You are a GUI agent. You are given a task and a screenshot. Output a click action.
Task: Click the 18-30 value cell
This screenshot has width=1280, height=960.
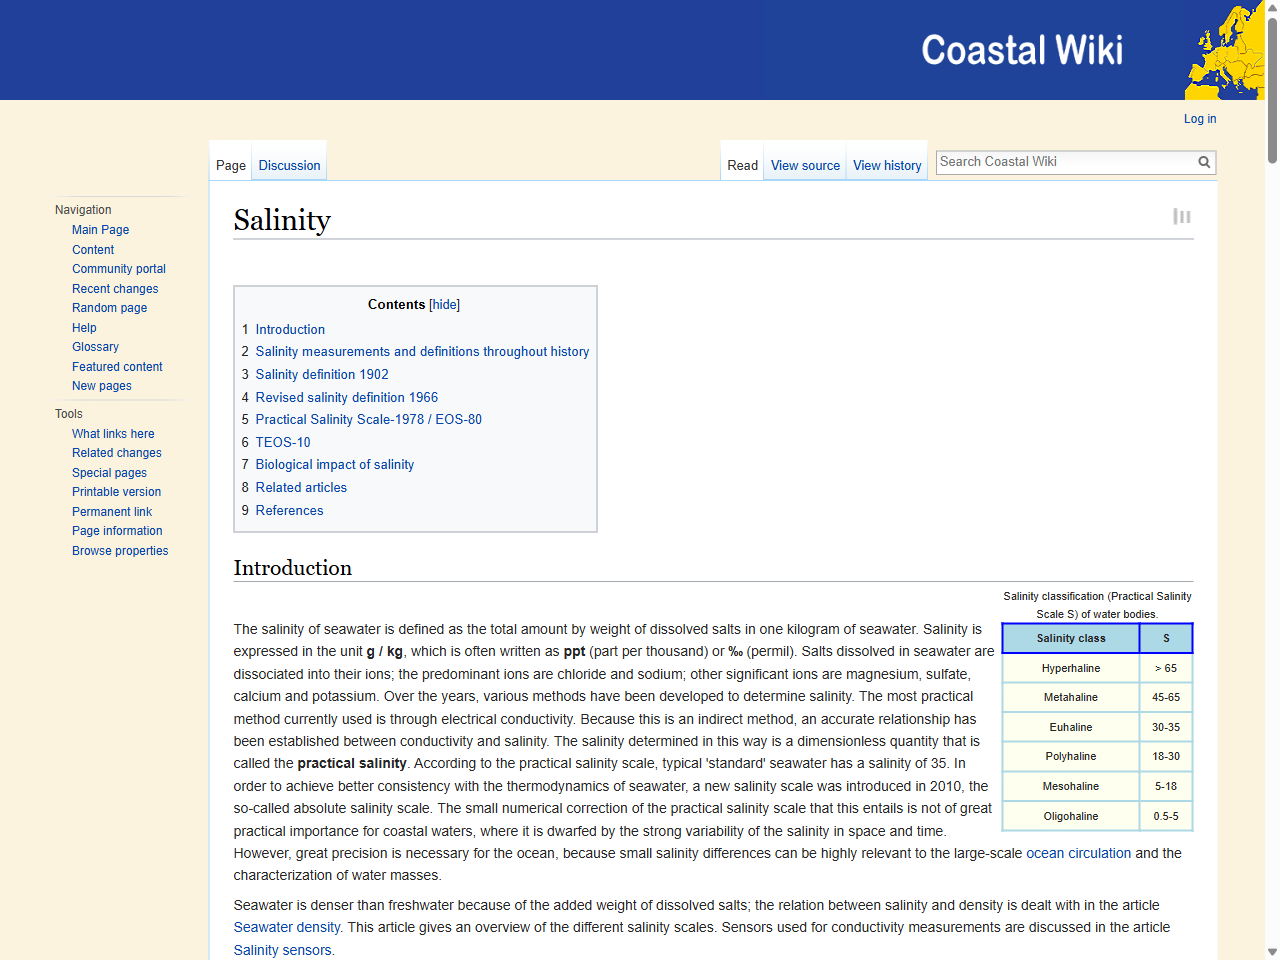1166,756
